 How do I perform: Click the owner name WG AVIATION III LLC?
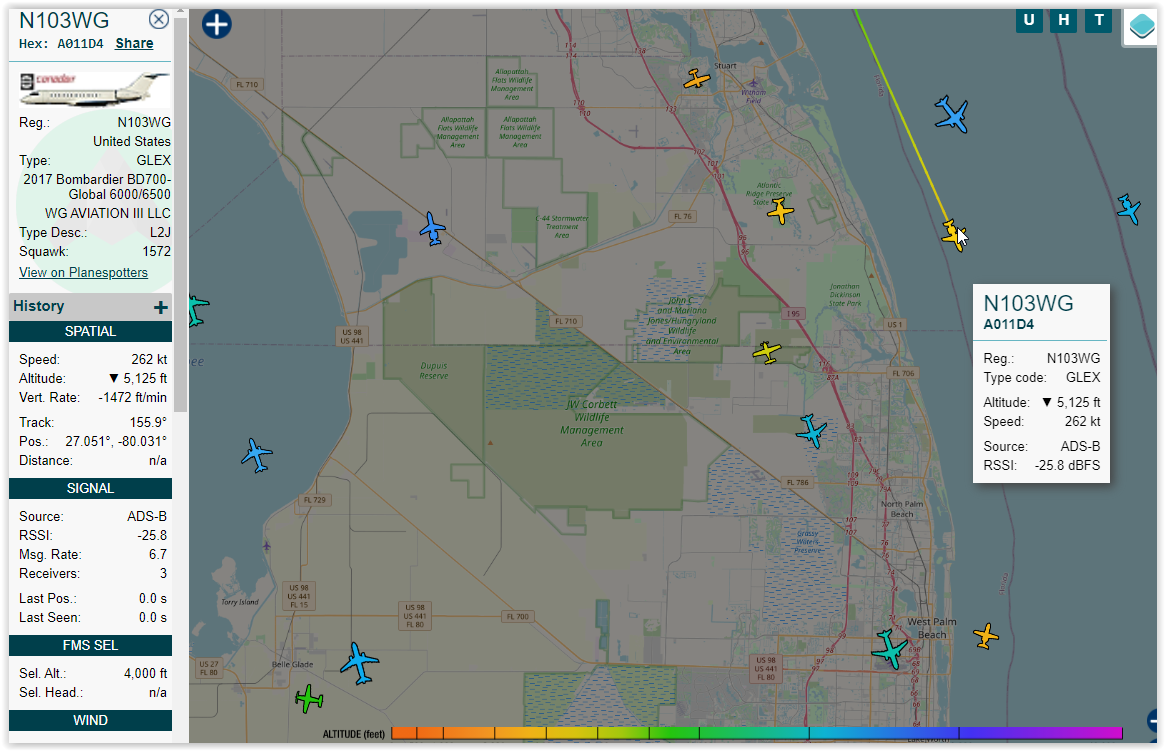108,213
